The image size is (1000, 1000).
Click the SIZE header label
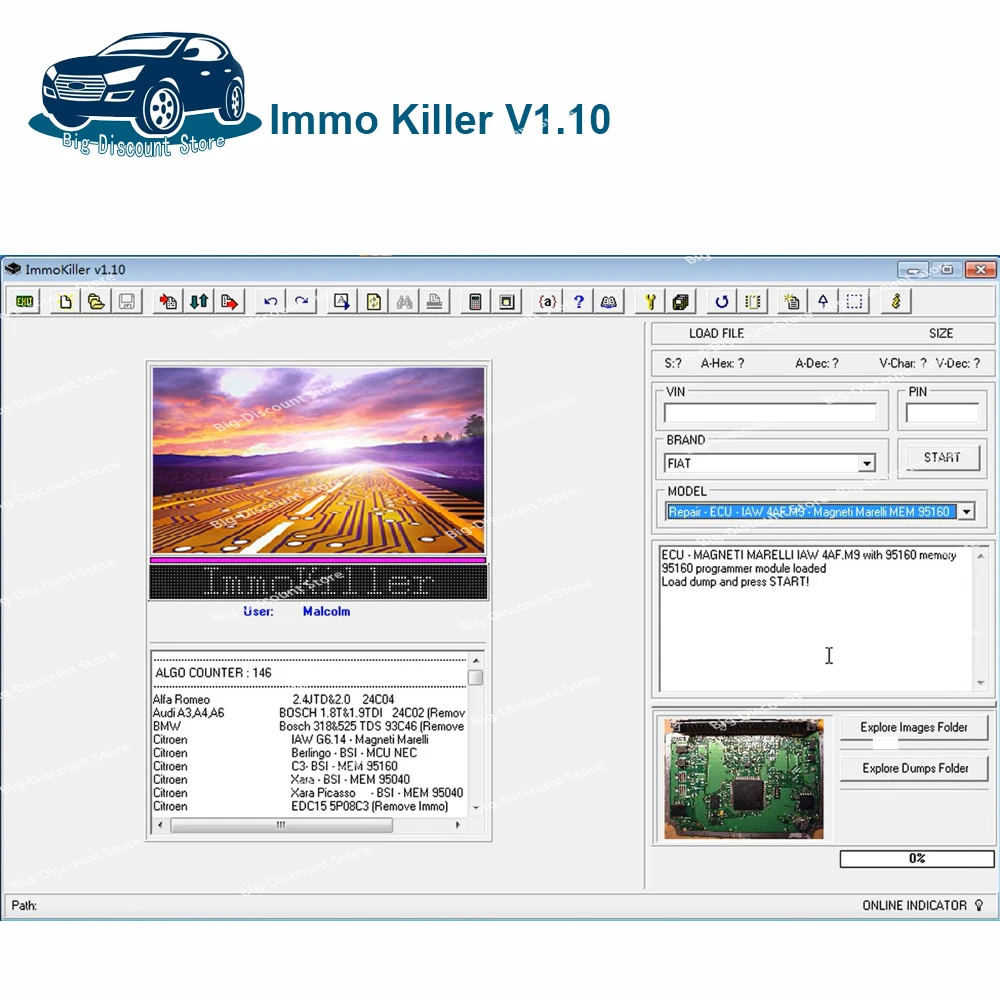tap(941, 334)
